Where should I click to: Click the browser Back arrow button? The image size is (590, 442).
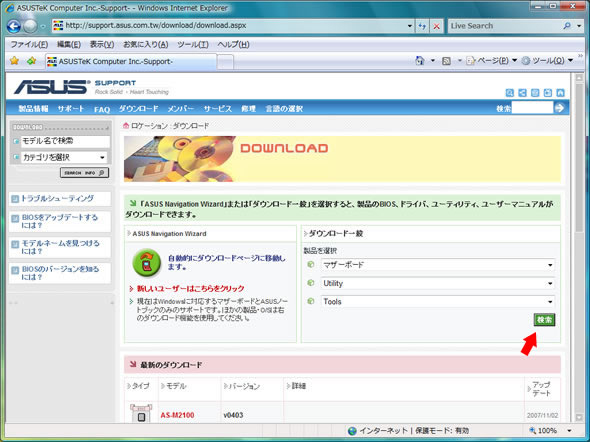point(14,26)
